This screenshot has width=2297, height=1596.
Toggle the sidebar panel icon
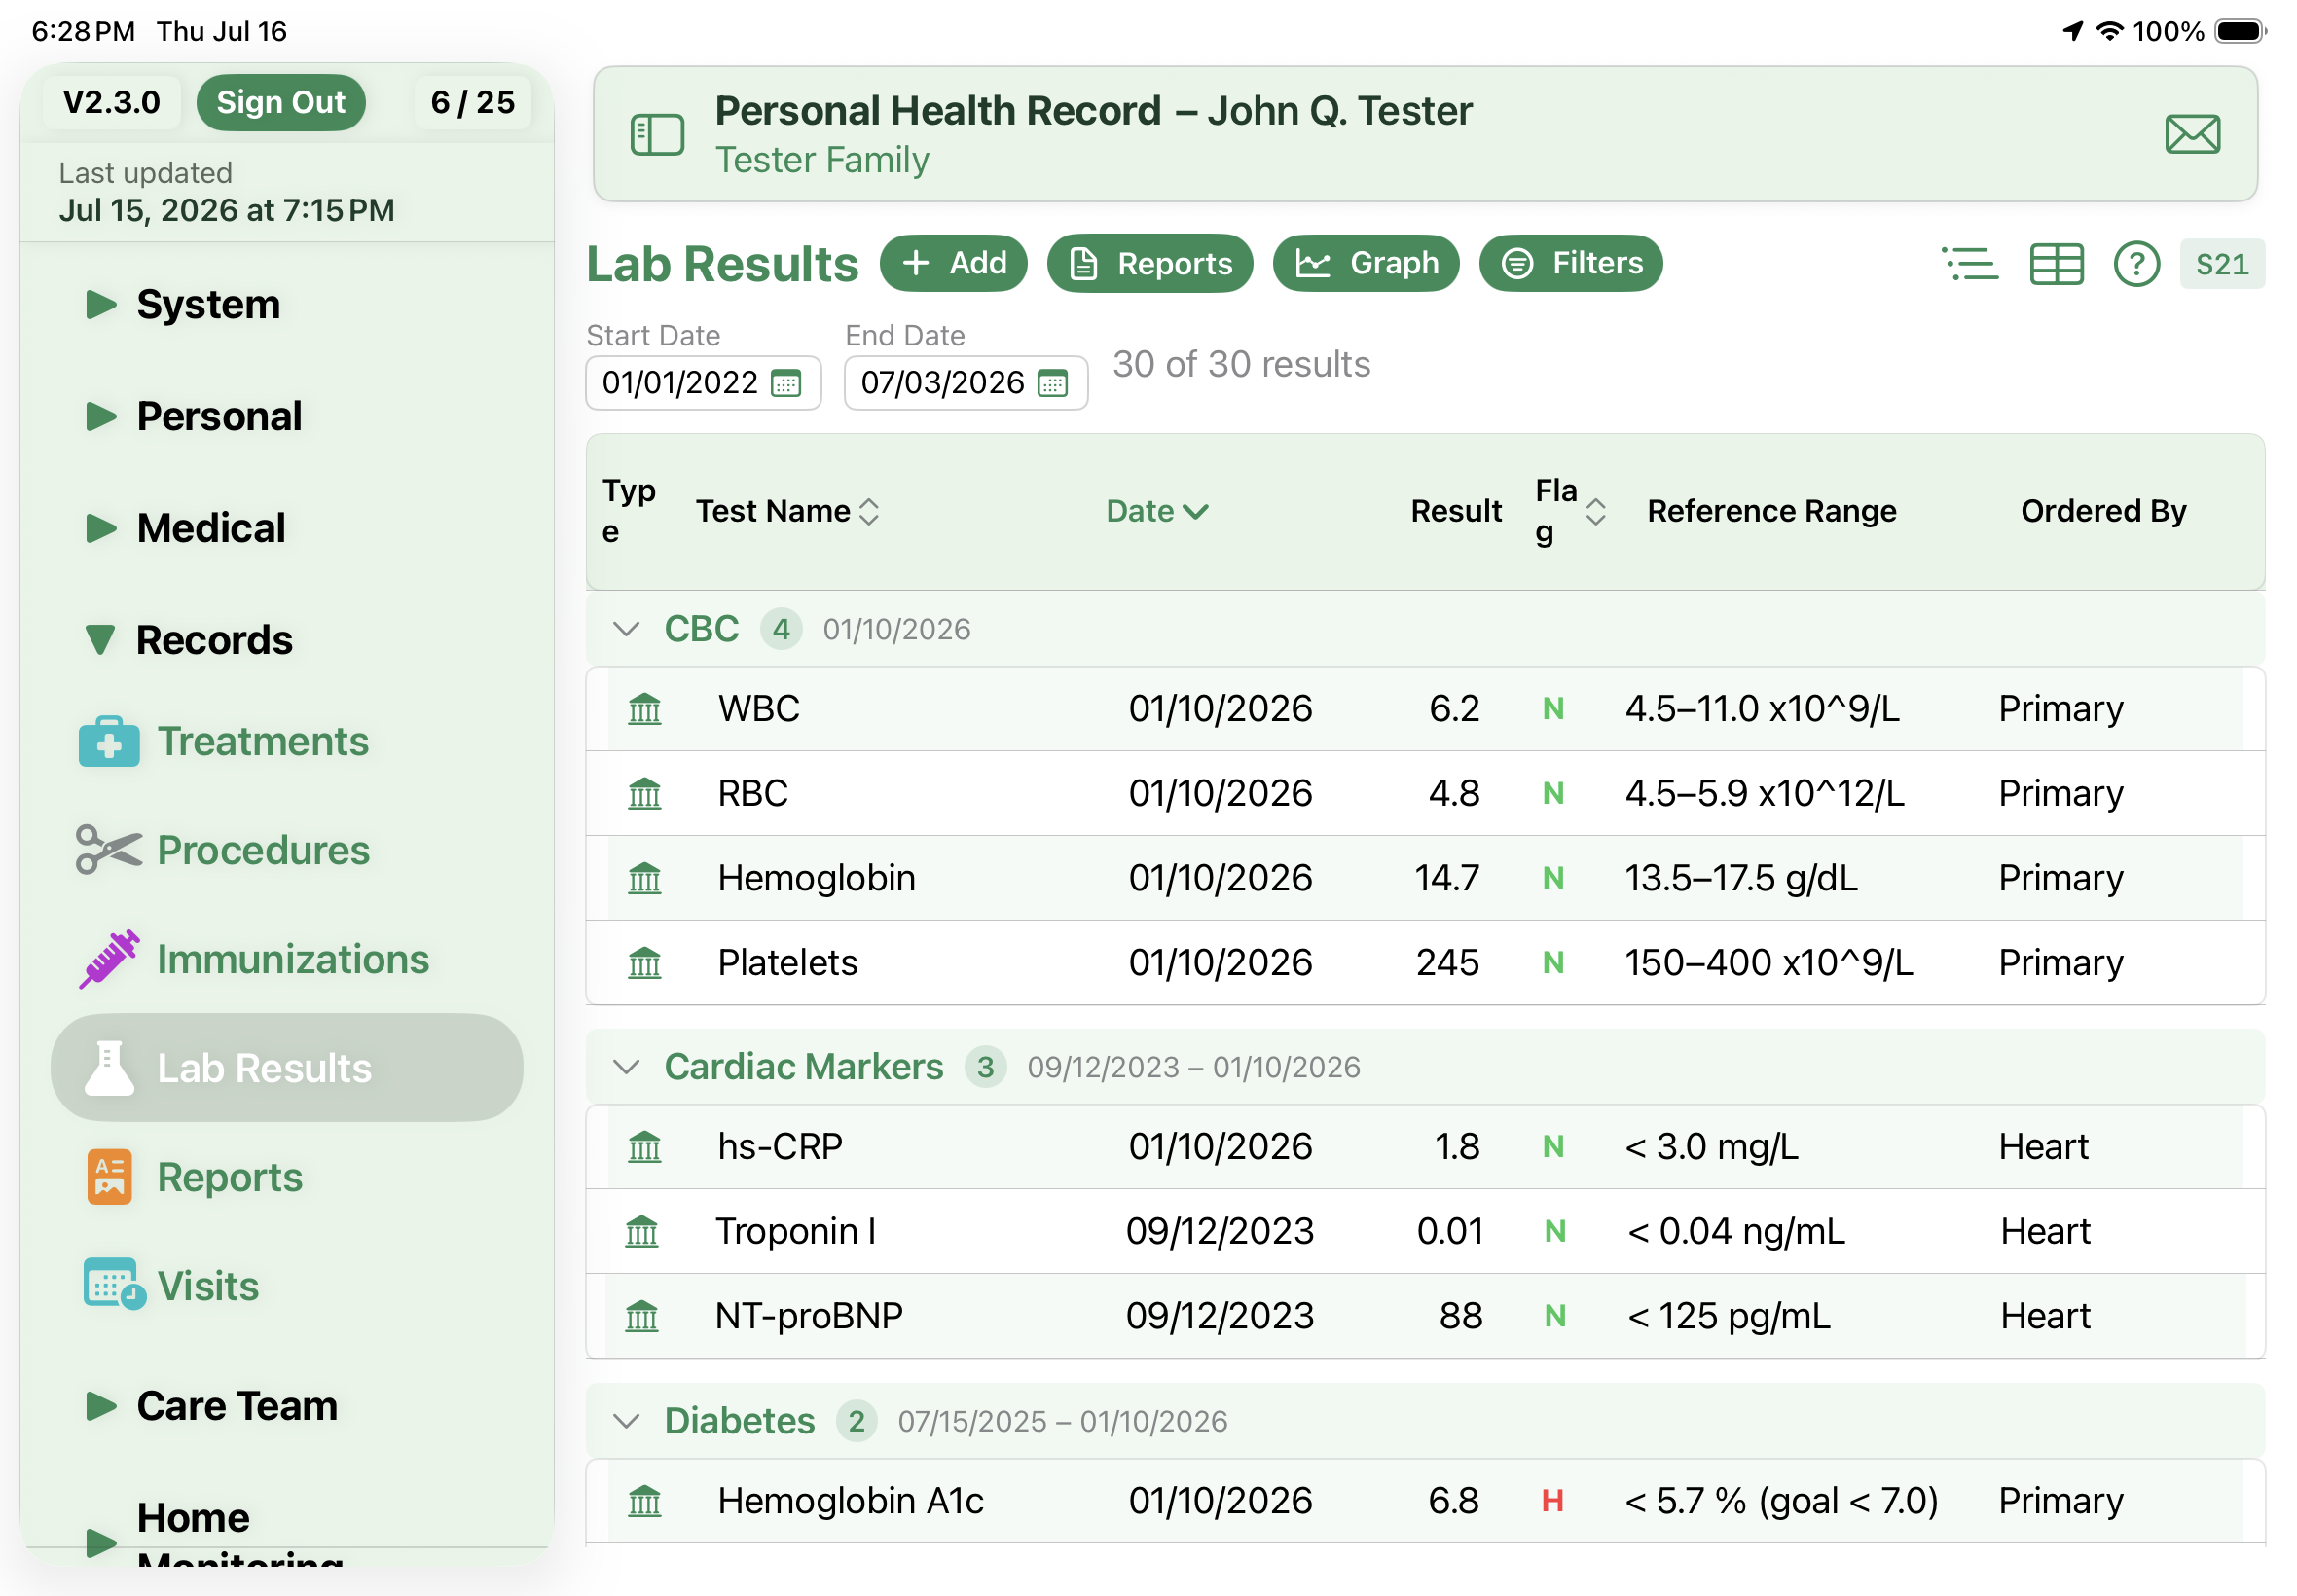coord(657,134)
